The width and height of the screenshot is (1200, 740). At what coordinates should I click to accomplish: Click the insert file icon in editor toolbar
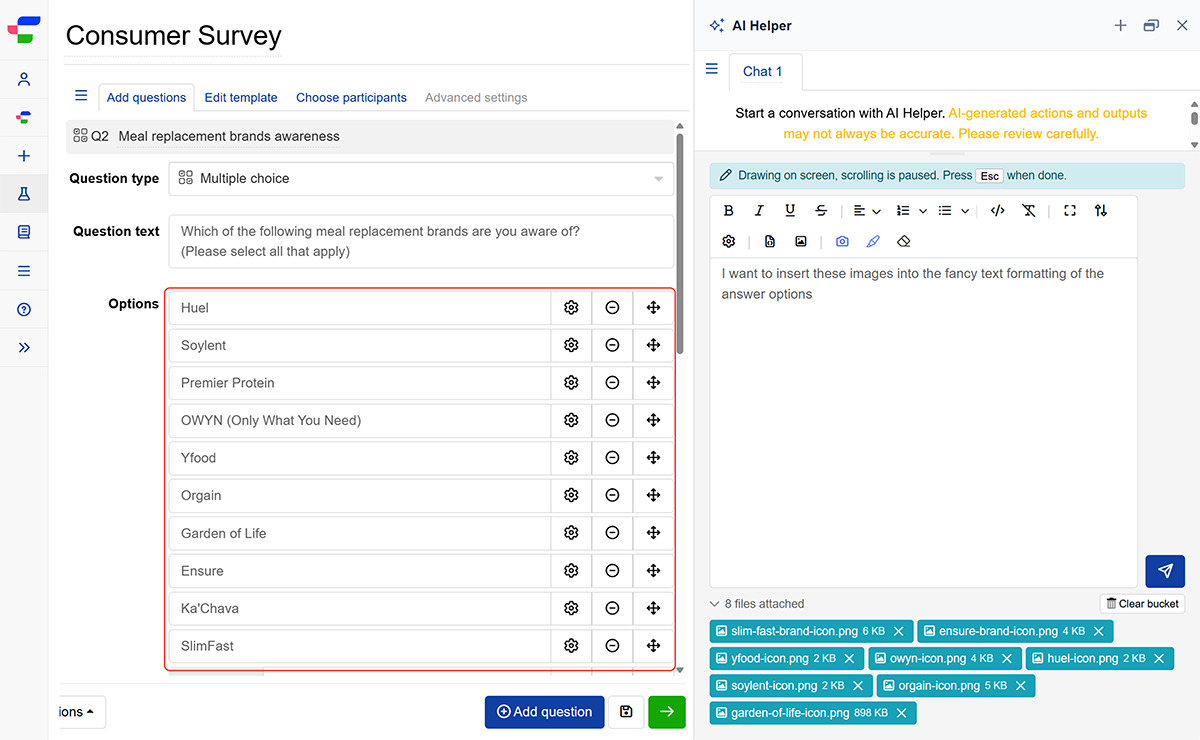click(770, 242)
